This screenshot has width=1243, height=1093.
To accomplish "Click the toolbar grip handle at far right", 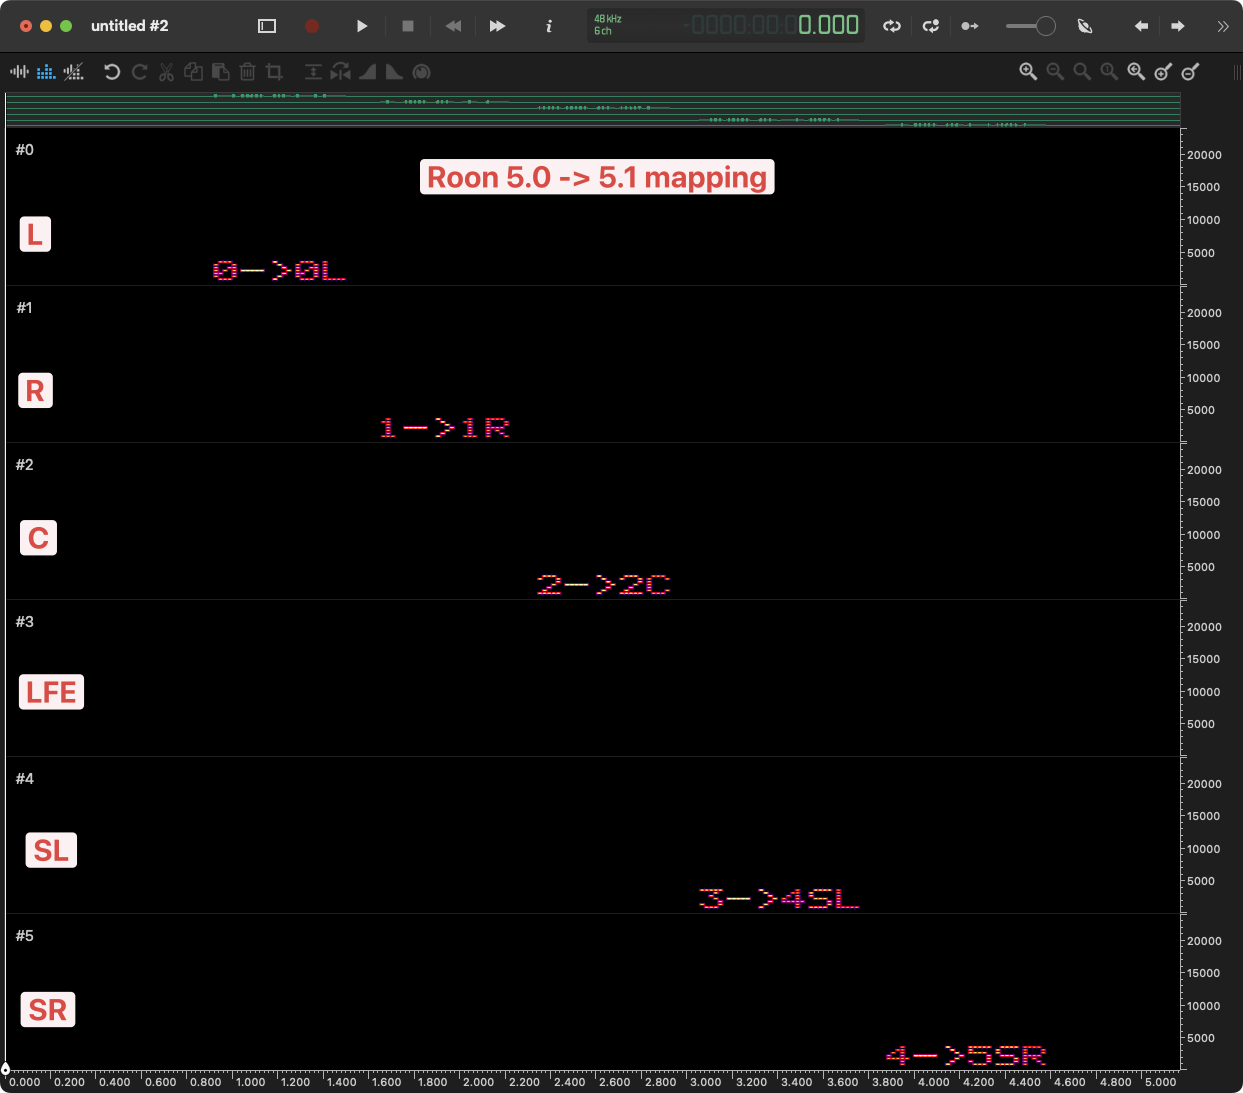I will 1237,72.
